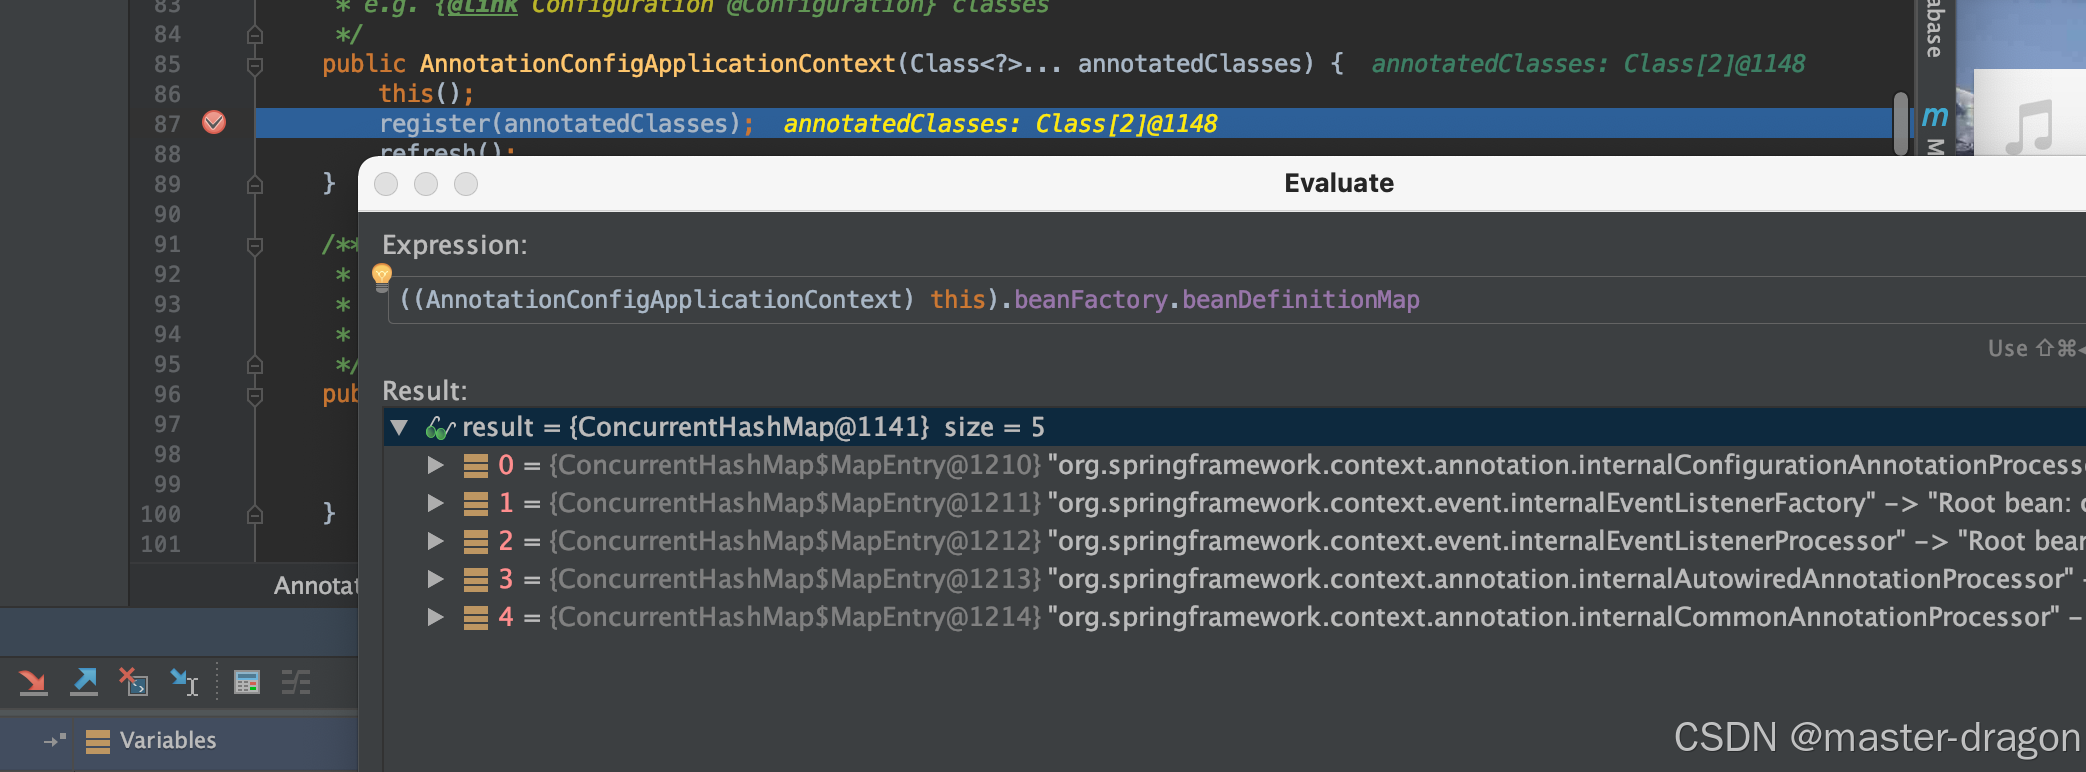The image size is (2086, 772).
Task: Click the restore layout arrow beside Variables
Action: pos(55,740)
